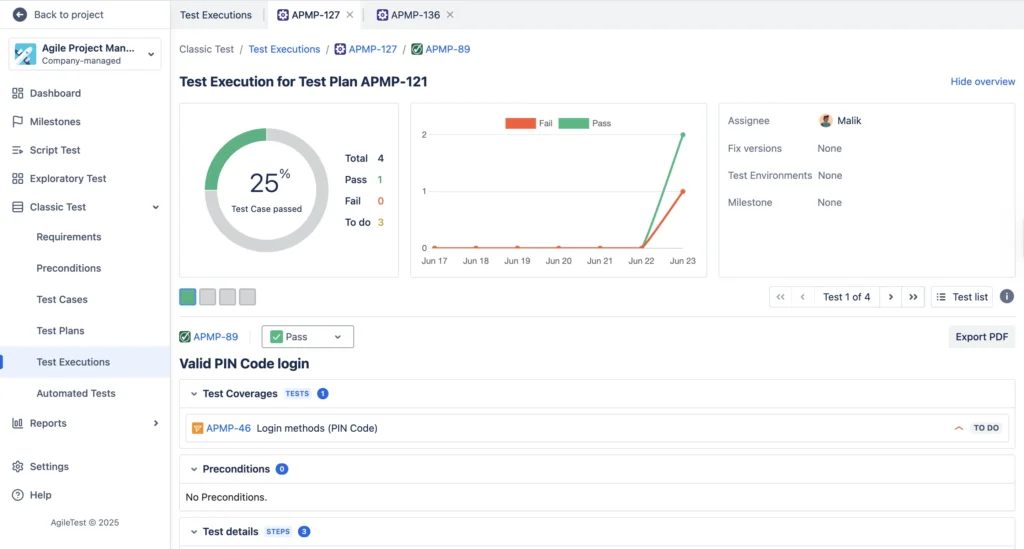Collapse the Test Coverages section
Viewport: 1024px width, 549px height.
point(194,394)
